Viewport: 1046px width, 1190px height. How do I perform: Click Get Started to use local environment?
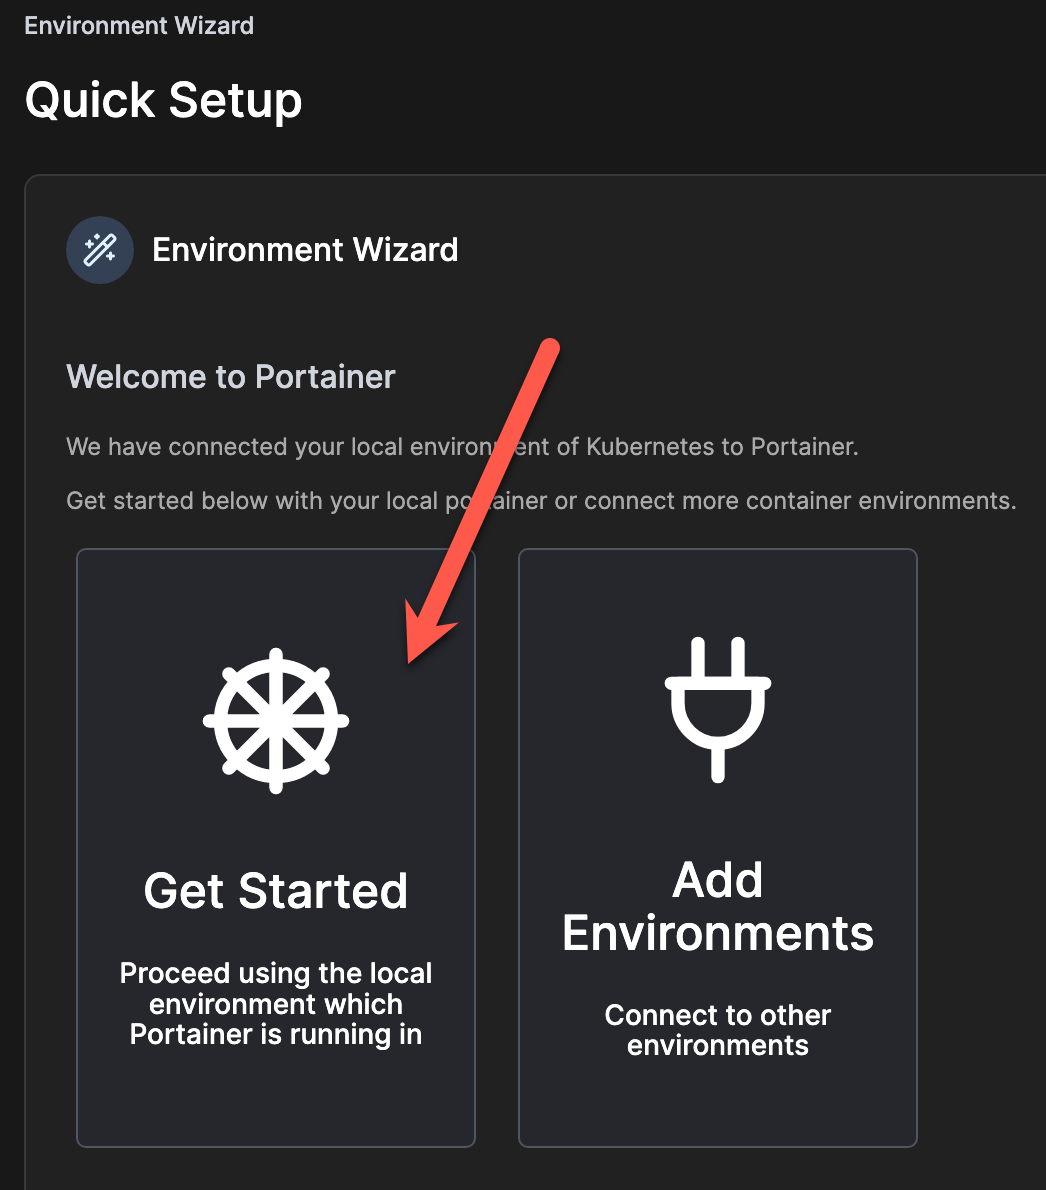[x=276, y=890]
